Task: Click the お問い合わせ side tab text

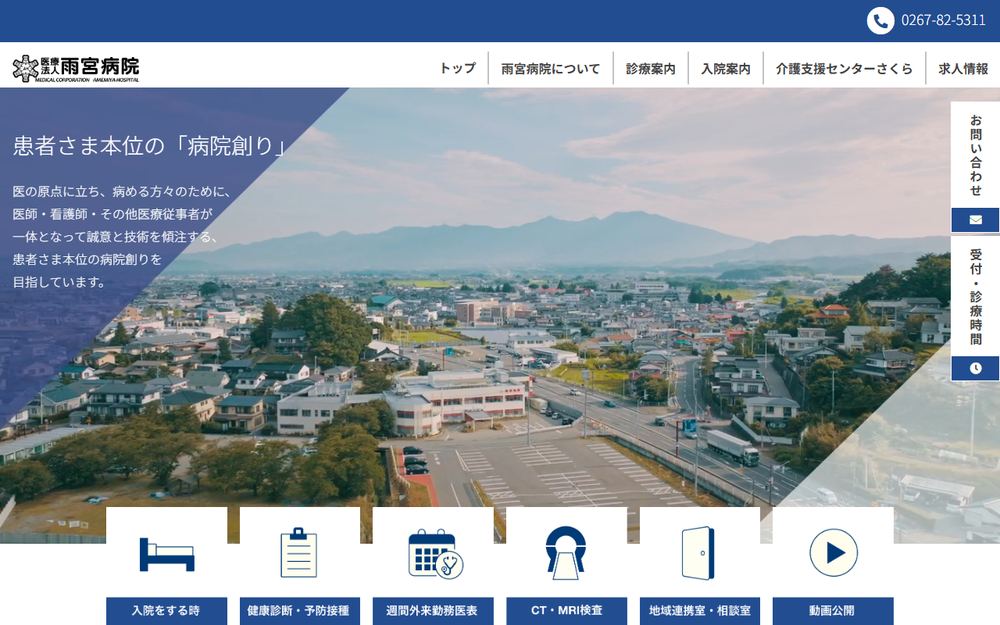Action: [x=976, y=156]
